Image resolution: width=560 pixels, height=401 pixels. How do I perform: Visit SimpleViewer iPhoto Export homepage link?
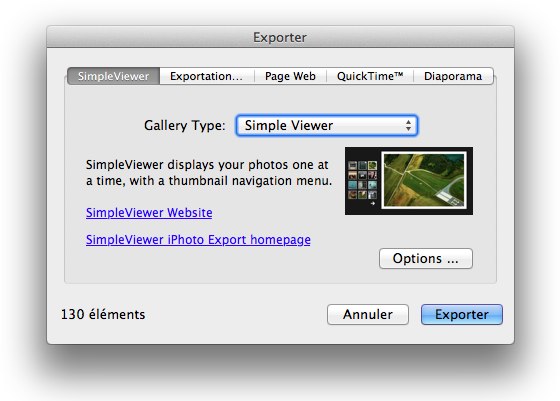pyautogui.click(x=198, y=240)
